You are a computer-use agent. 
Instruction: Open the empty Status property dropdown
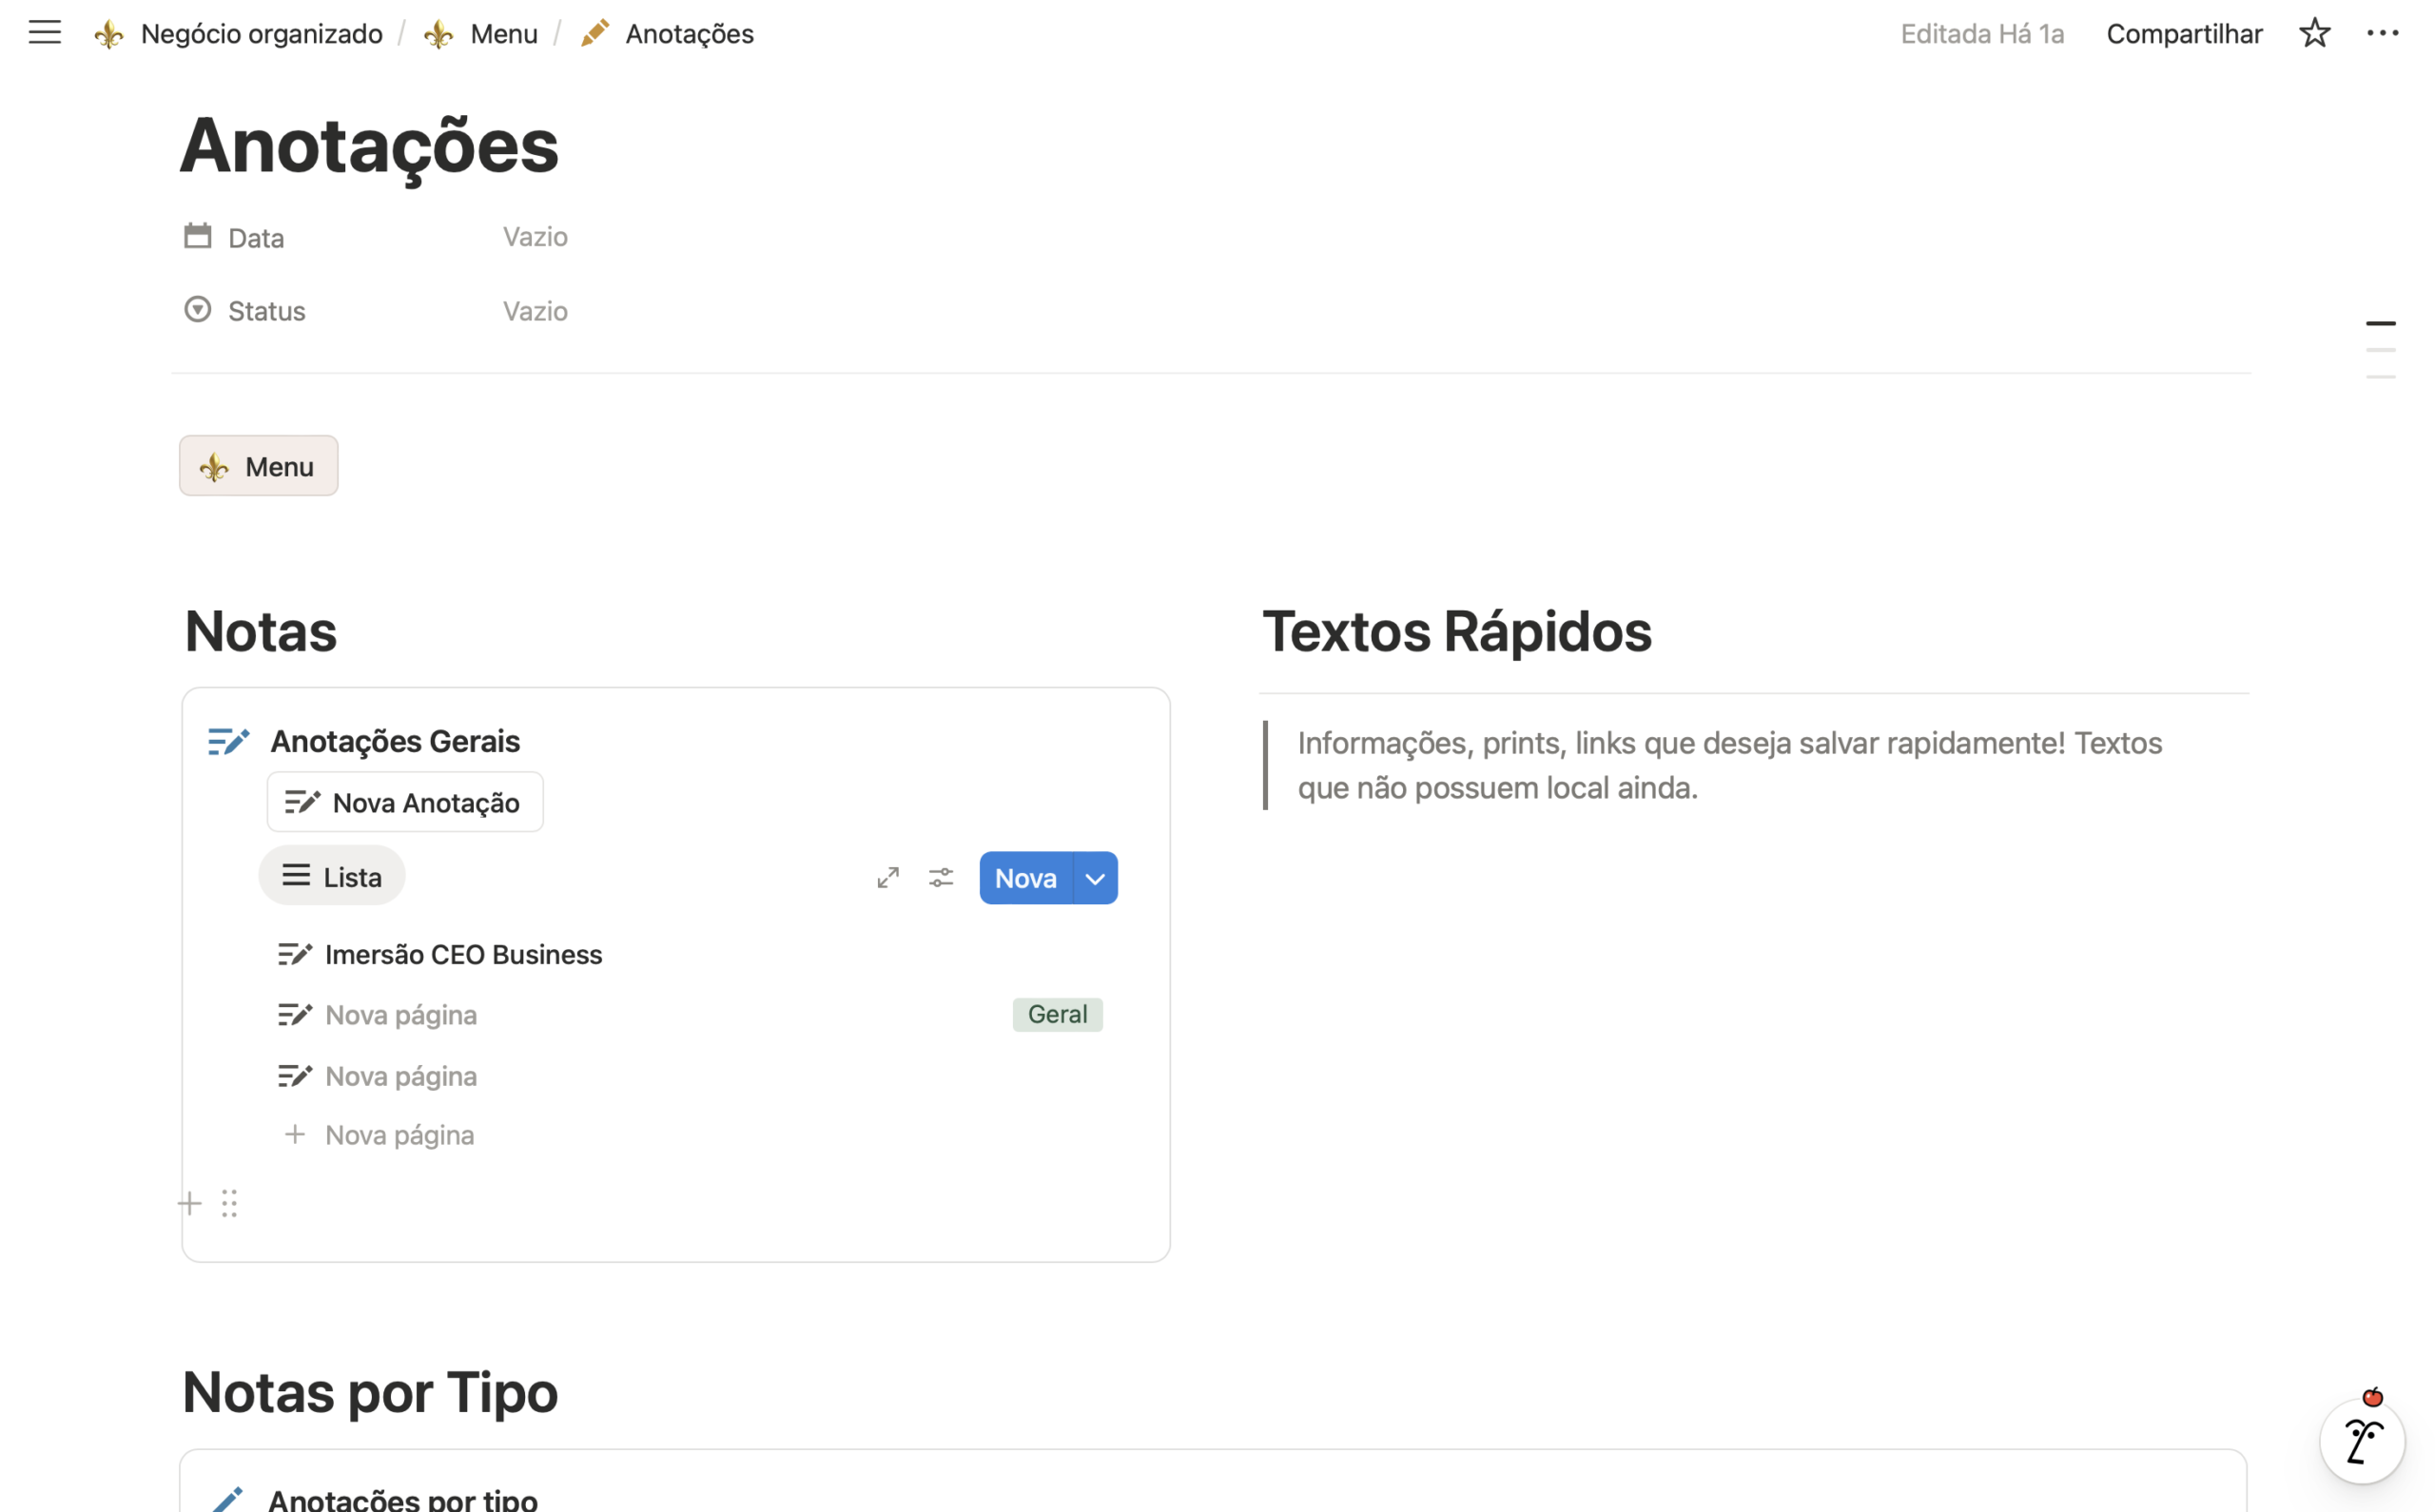pyautogui.click(x=535, y=311)
